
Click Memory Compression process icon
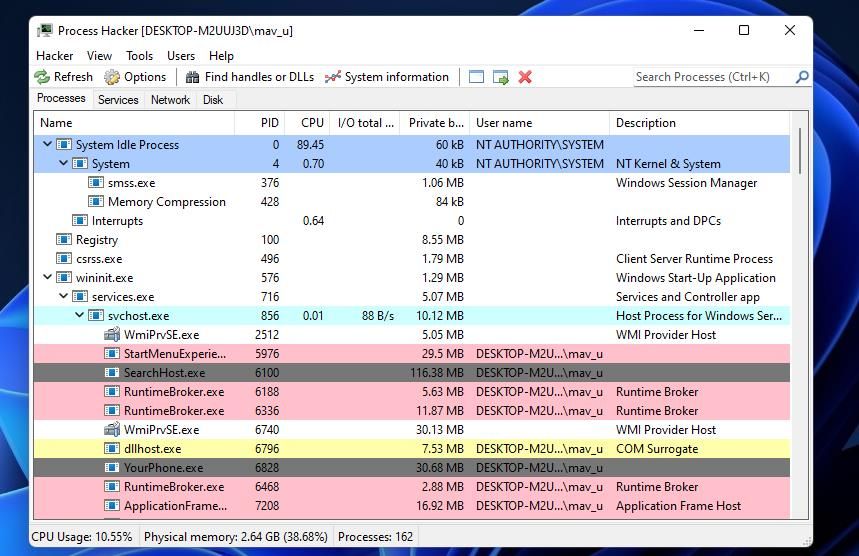coord(96,202)
